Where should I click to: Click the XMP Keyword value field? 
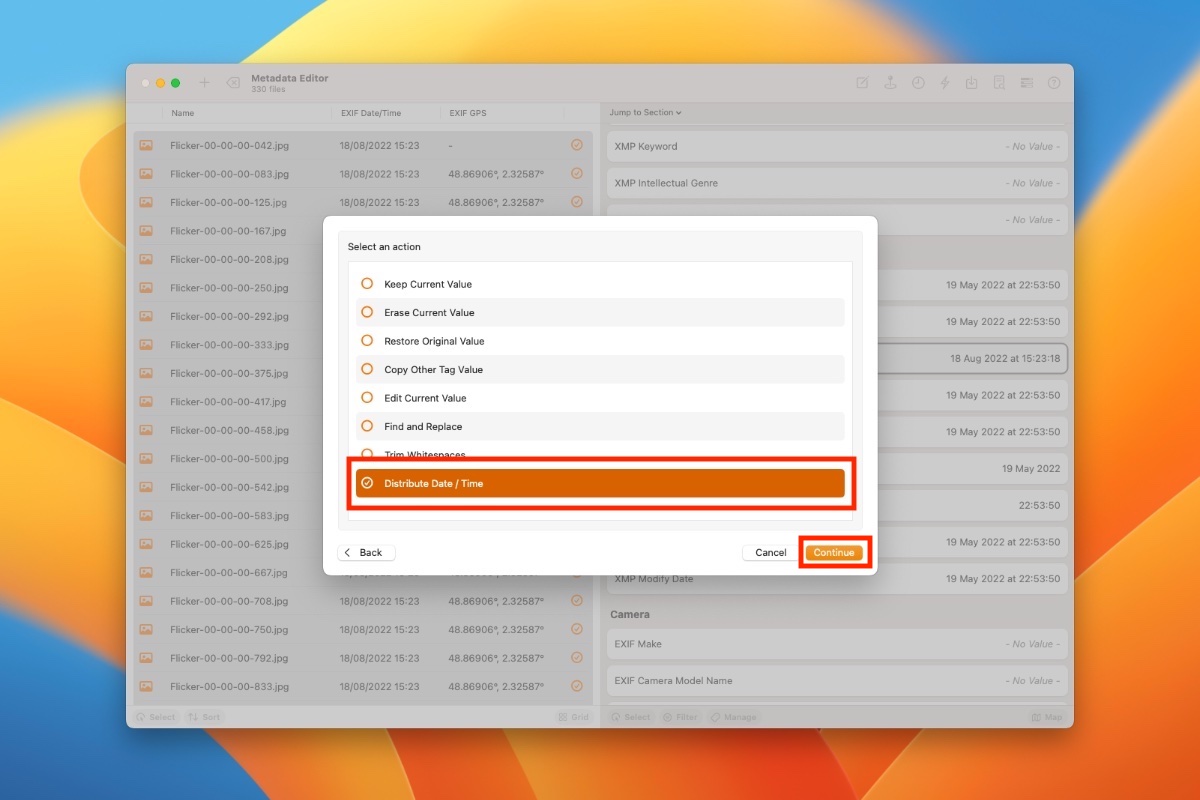click(x=837, y=146)
